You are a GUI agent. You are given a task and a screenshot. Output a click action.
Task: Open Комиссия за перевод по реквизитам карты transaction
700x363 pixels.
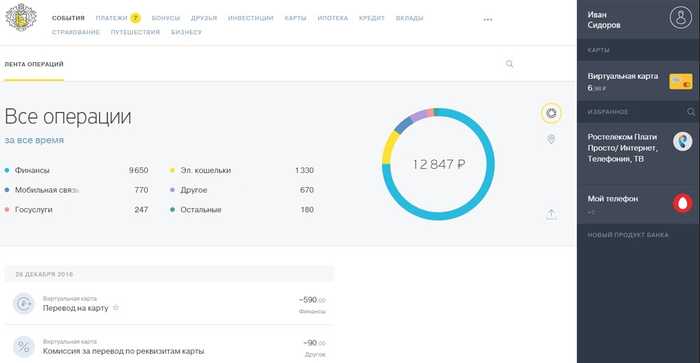(x=169, y=347)
